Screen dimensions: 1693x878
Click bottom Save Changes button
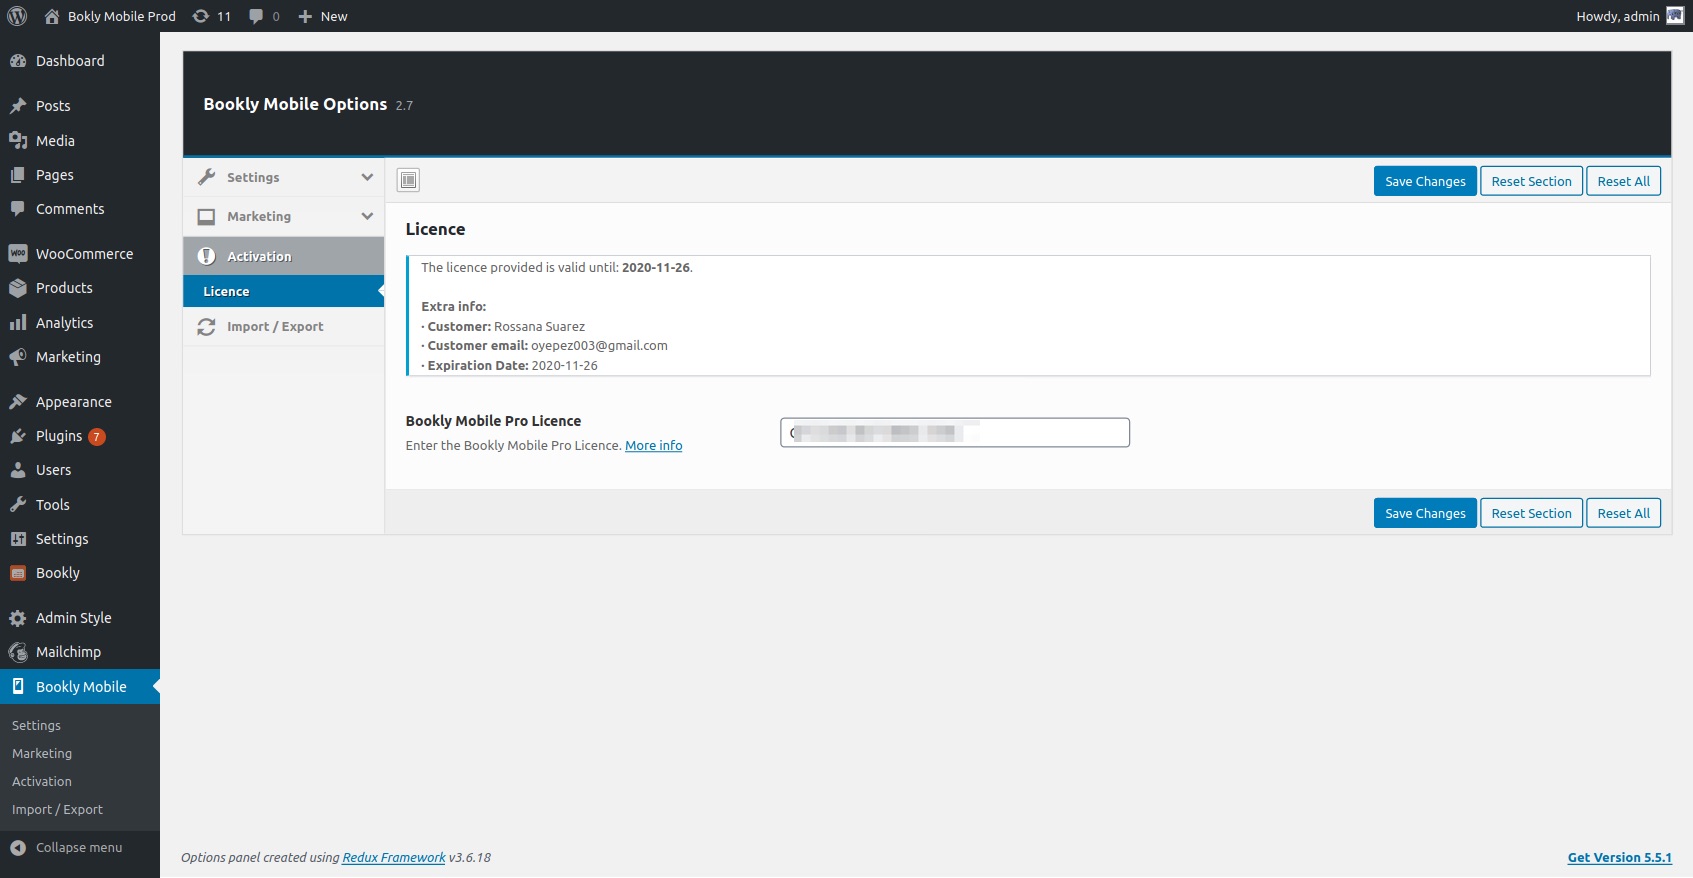1425,513
